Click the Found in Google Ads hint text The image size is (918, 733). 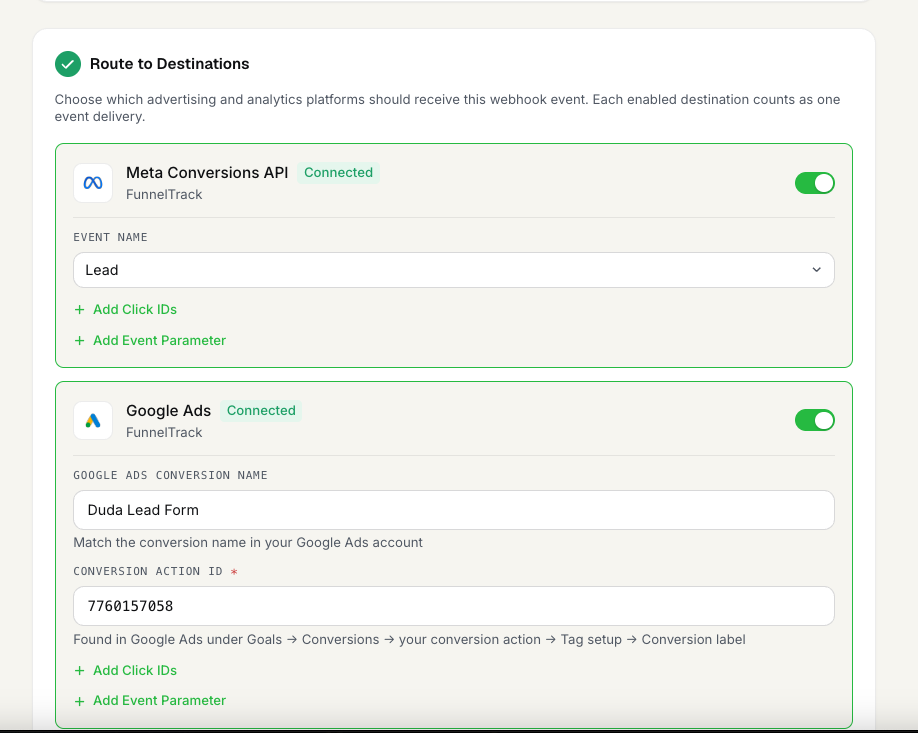pos(409,640)
